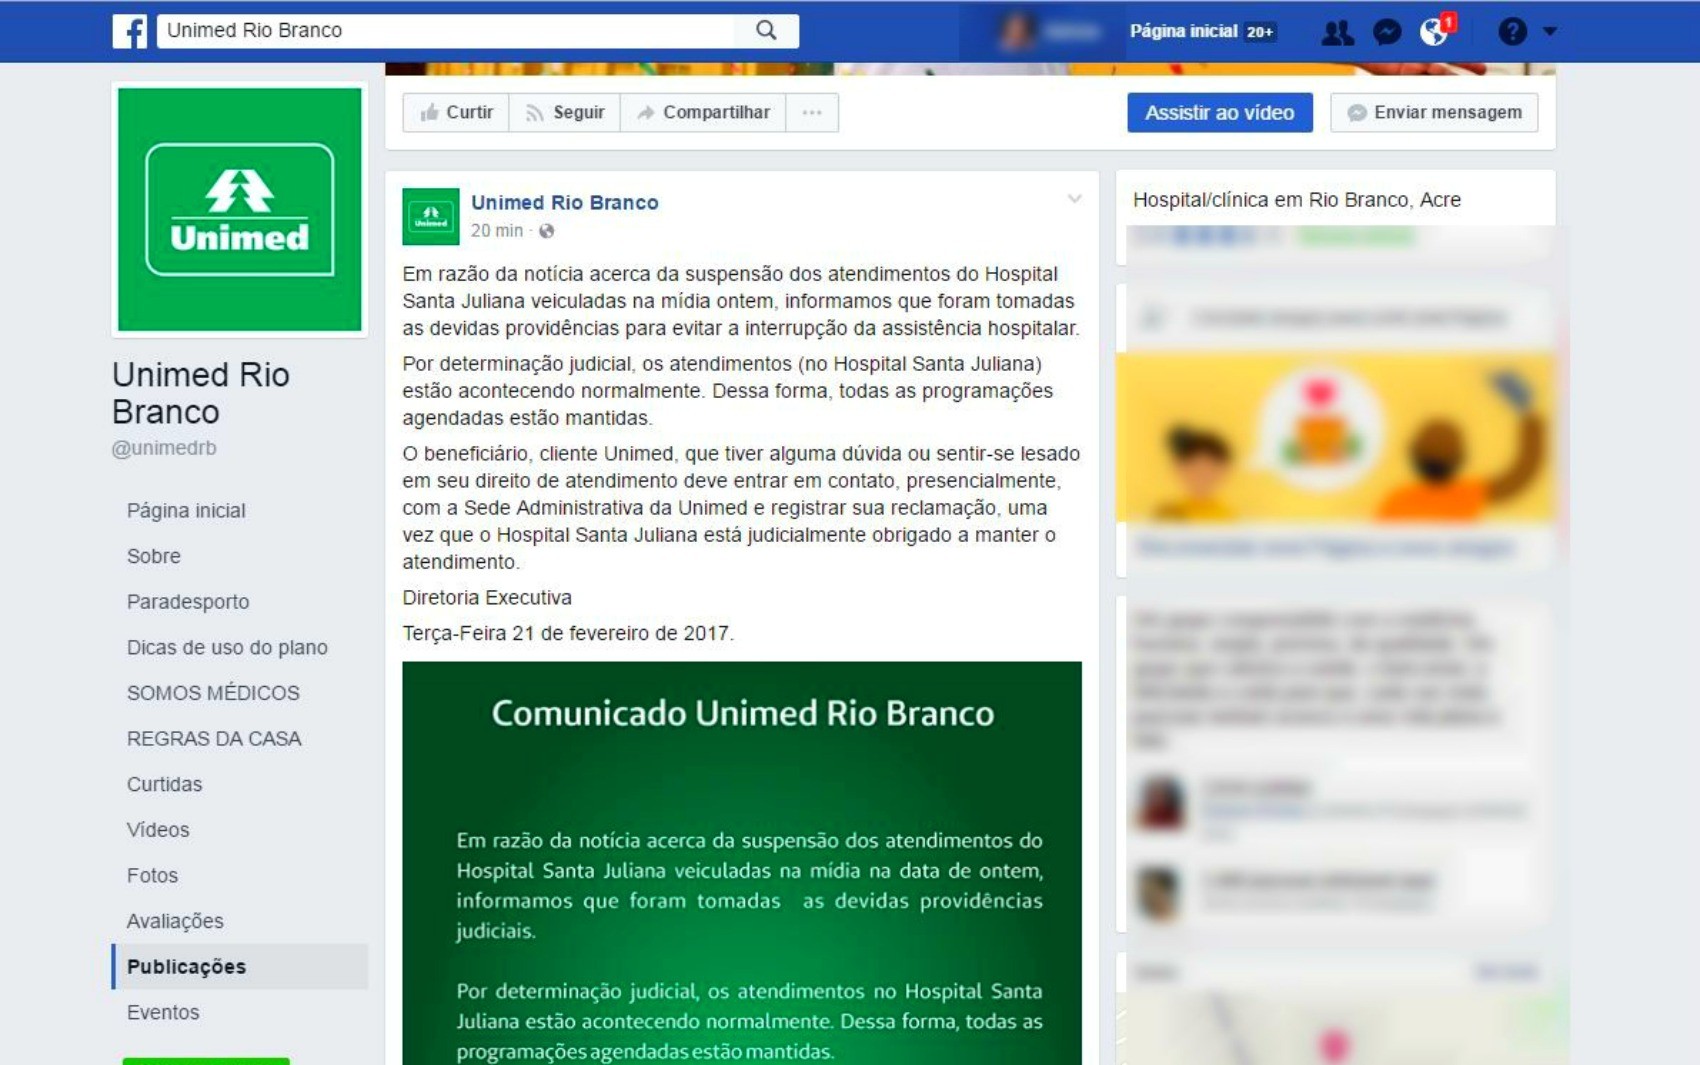
Task: Open the account dropdown arrow
Action: [x=1550, y=32]
